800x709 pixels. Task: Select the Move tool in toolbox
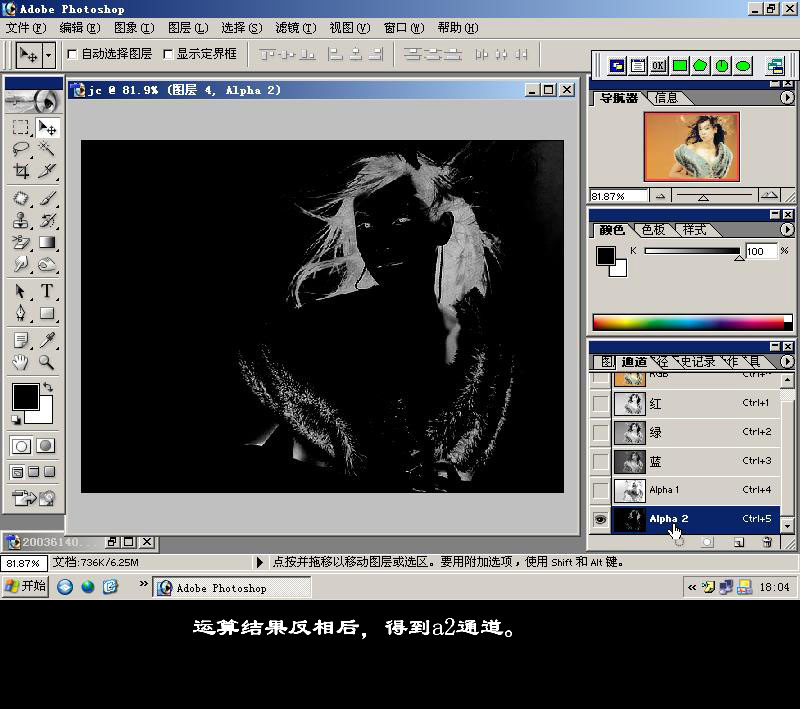47,128
